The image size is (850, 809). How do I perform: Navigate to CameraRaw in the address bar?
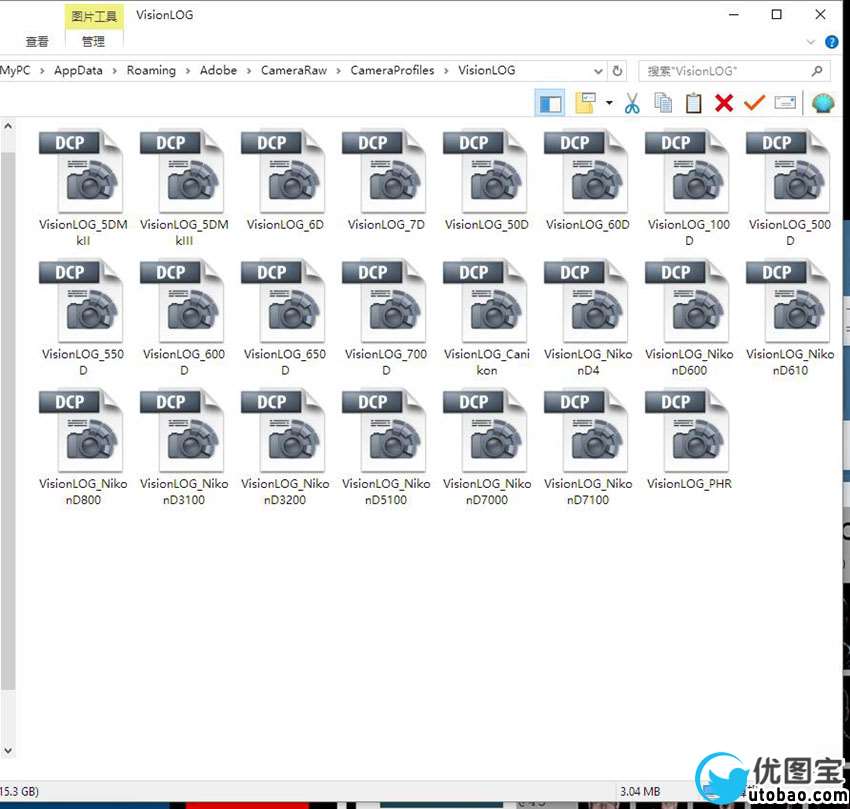(x=294, y=70)
